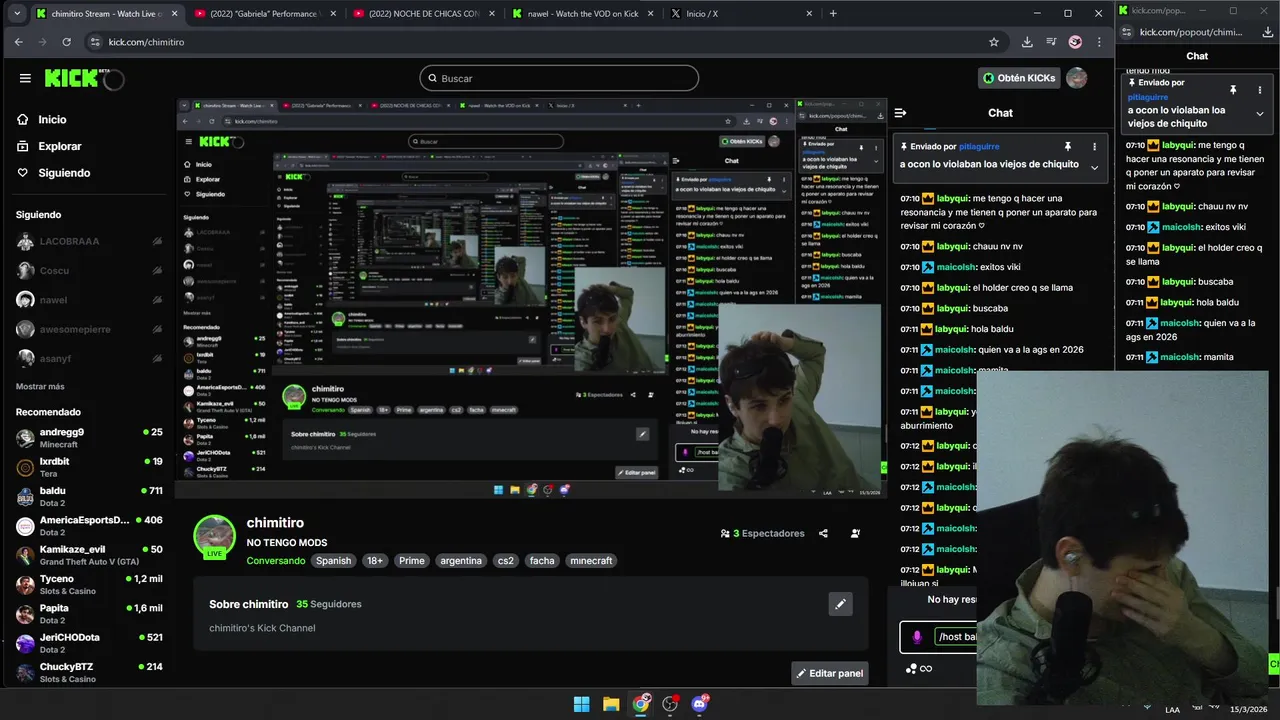Open recommended channel baldu
The image size is (1280, 720).
point(88,497)
